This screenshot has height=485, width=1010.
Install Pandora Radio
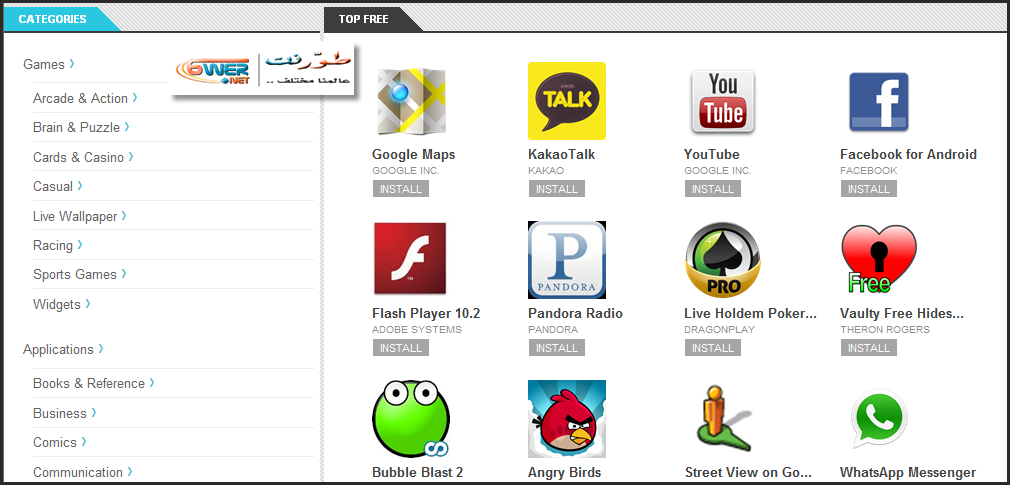pos(557,348)
